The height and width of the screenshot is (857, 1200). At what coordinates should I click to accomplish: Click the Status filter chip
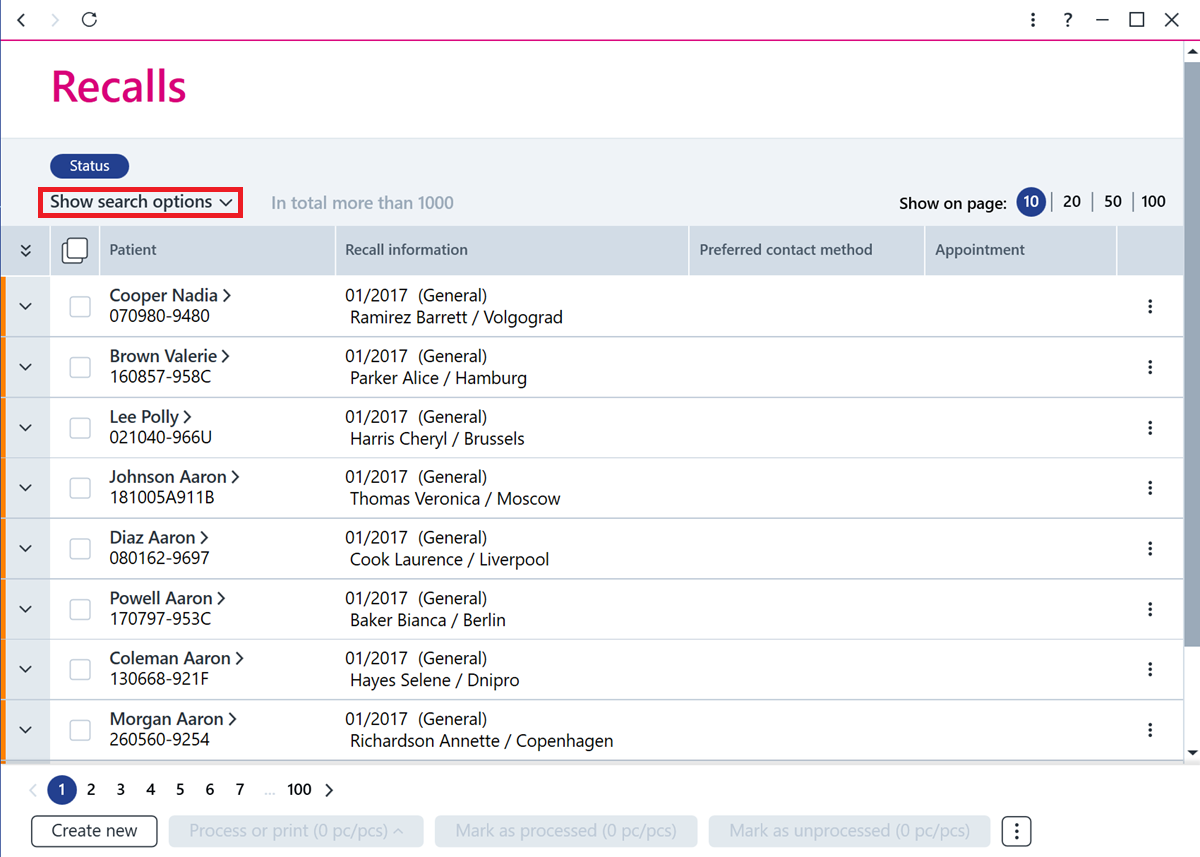click(x=90, y=167)
